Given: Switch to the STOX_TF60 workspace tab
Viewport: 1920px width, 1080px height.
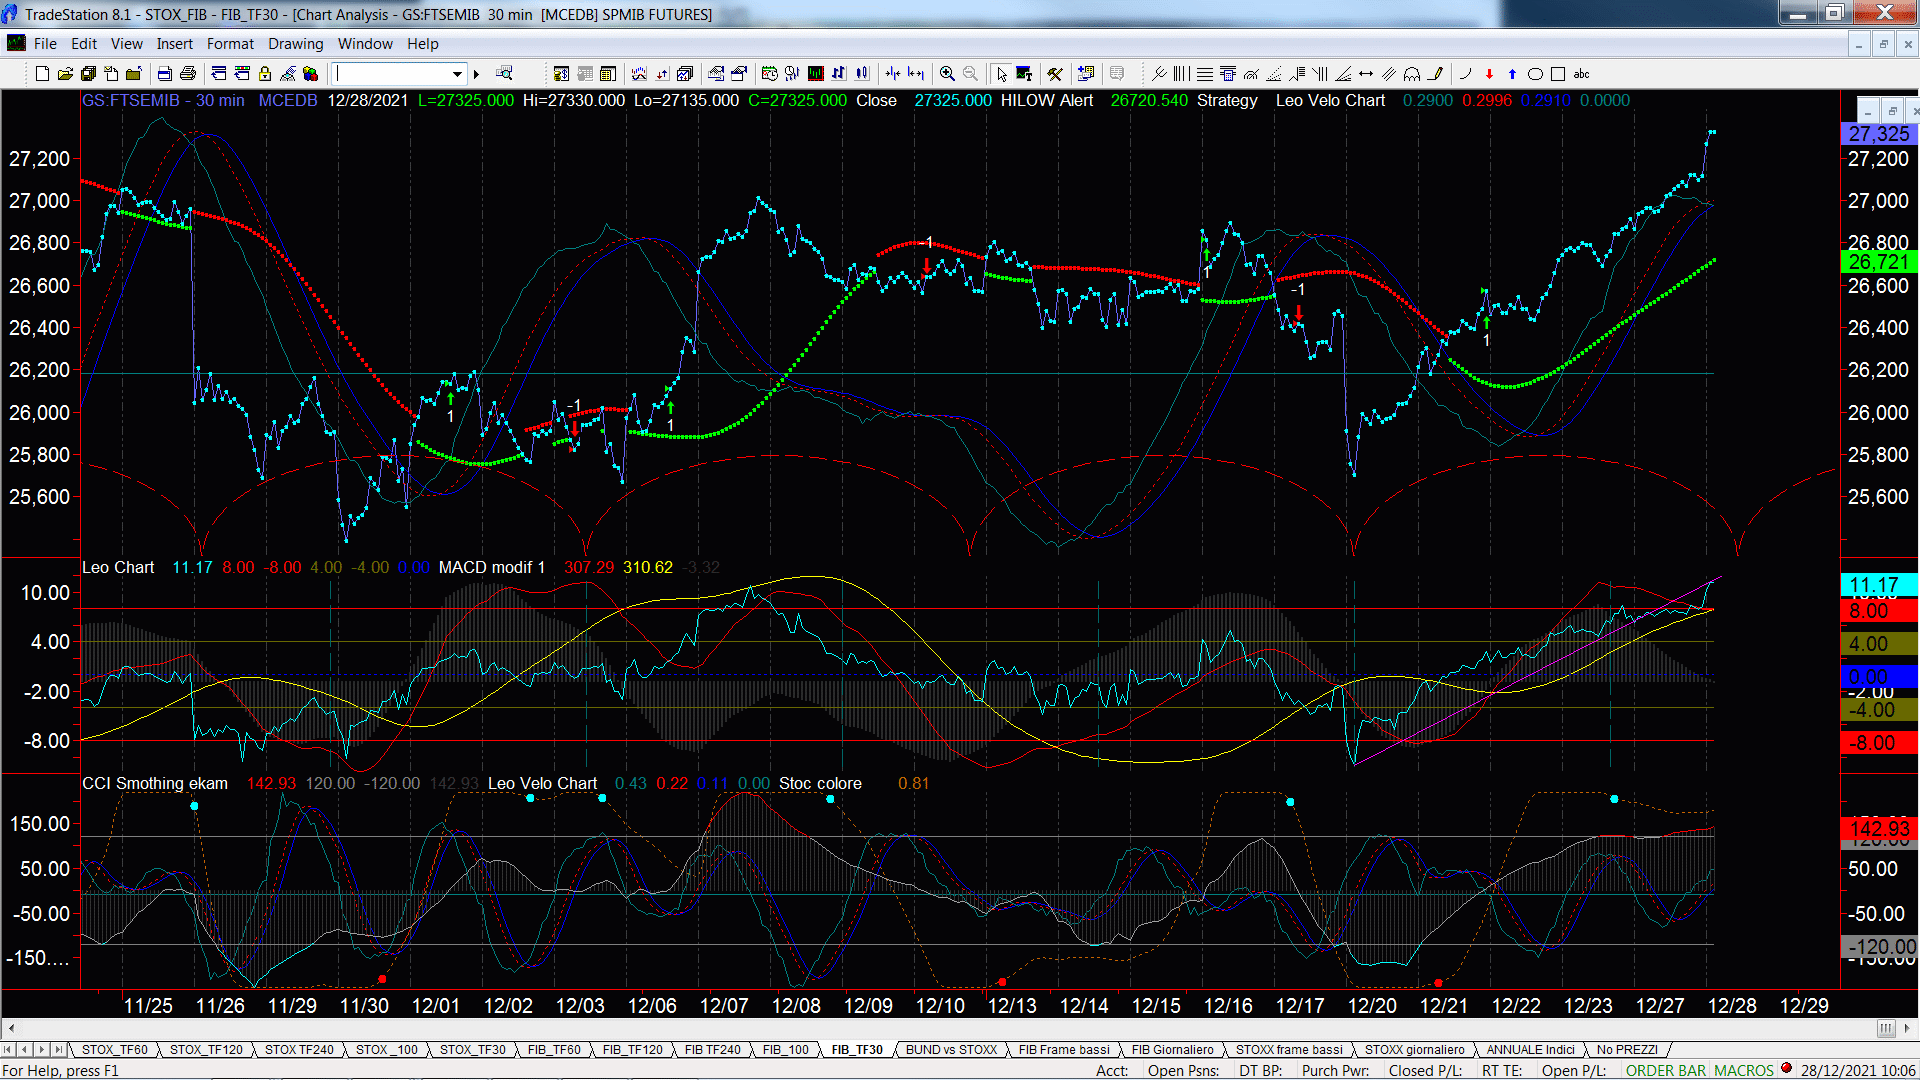Looking at the screenshot, I should coord(114,1050).
